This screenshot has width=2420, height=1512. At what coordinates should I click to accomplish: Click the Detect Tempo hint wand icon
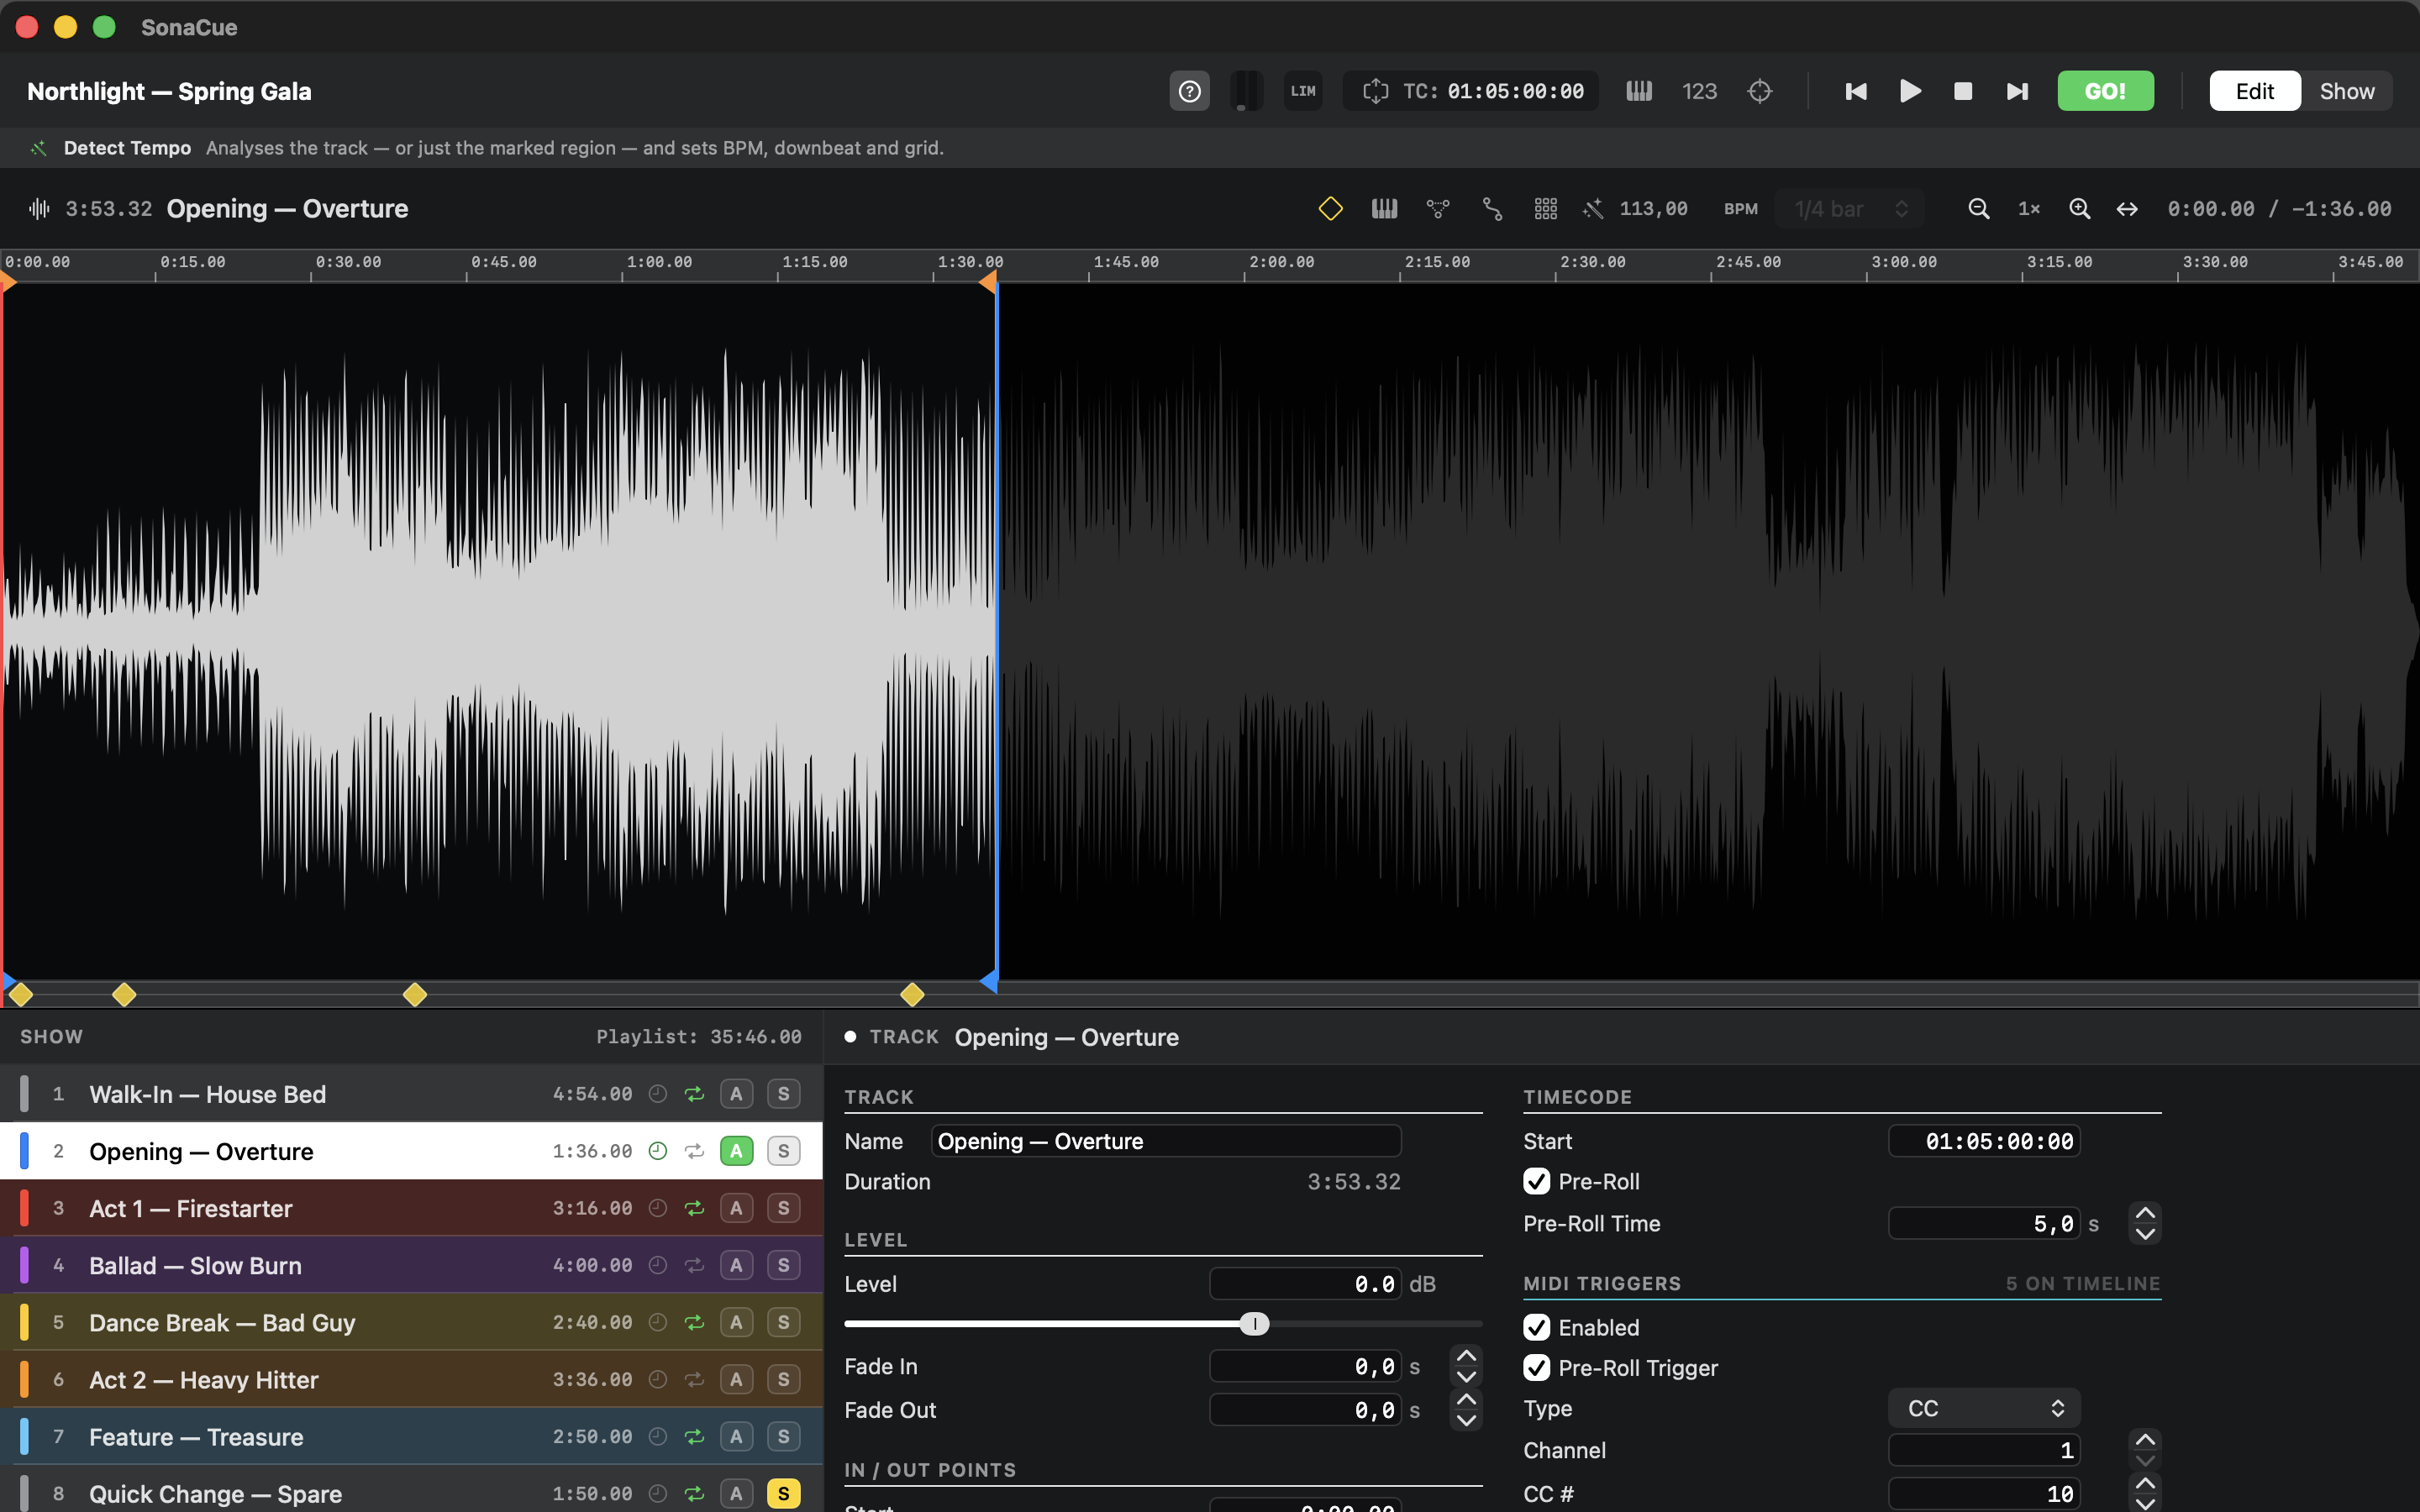[x=38, y=148]
